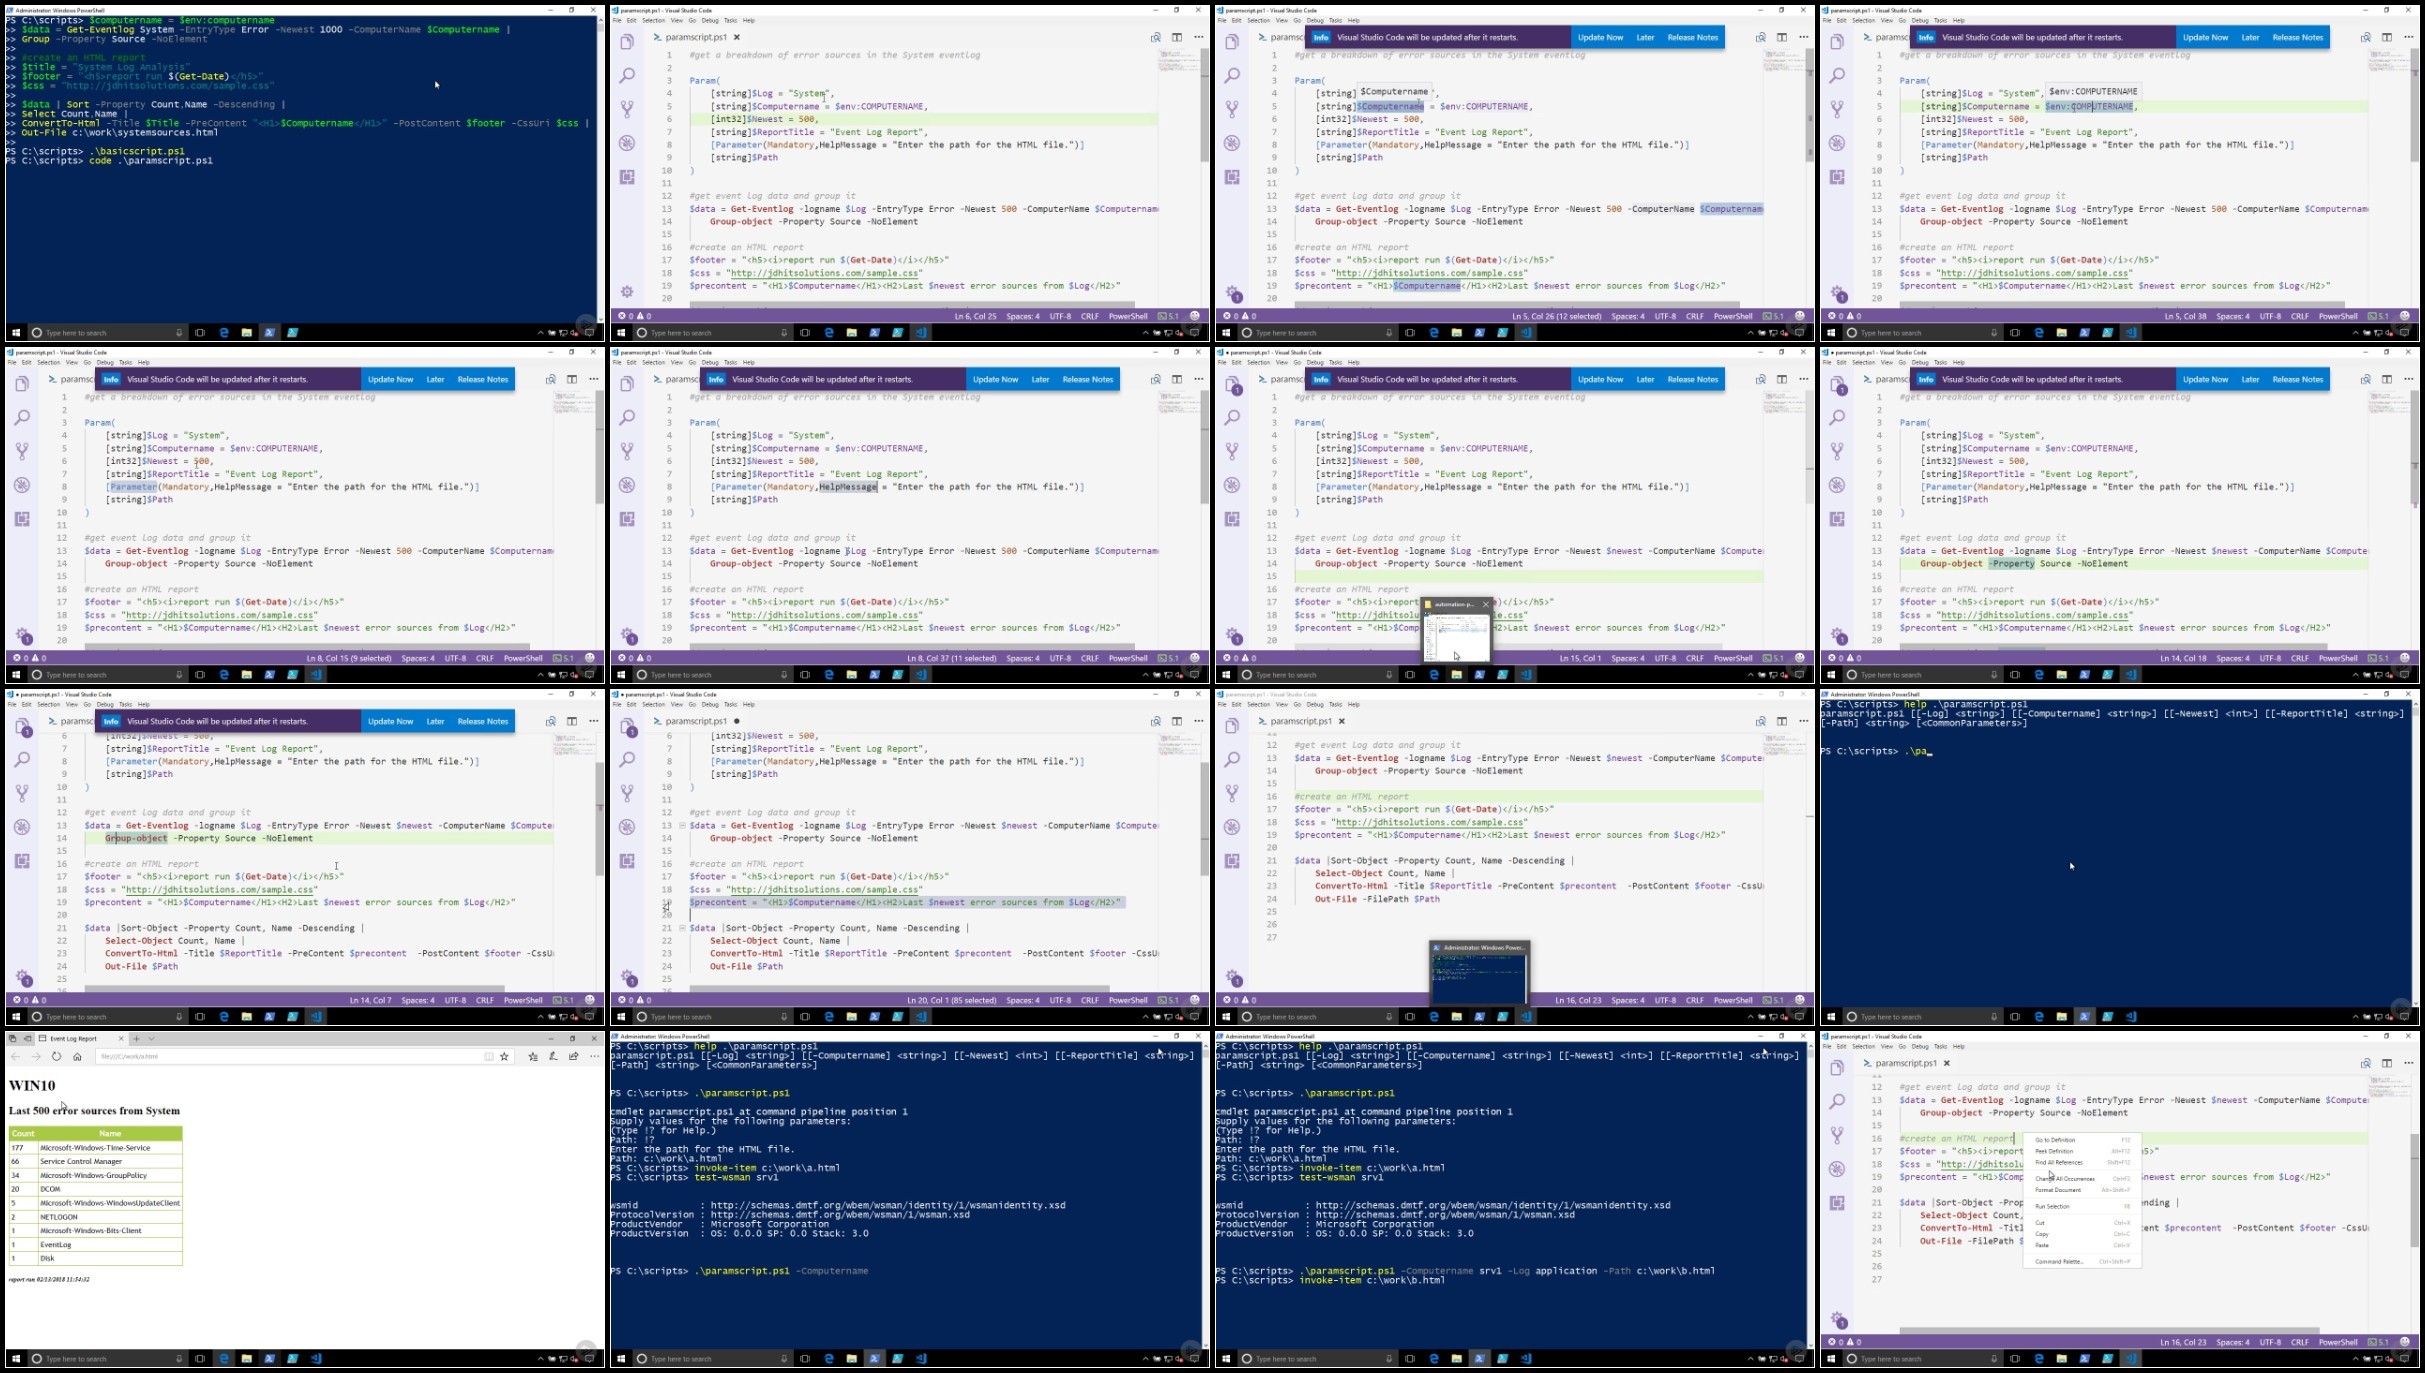Open Edge from the taskbar below the Edge browser
2425x1373 pixels.
[224, 1359]
